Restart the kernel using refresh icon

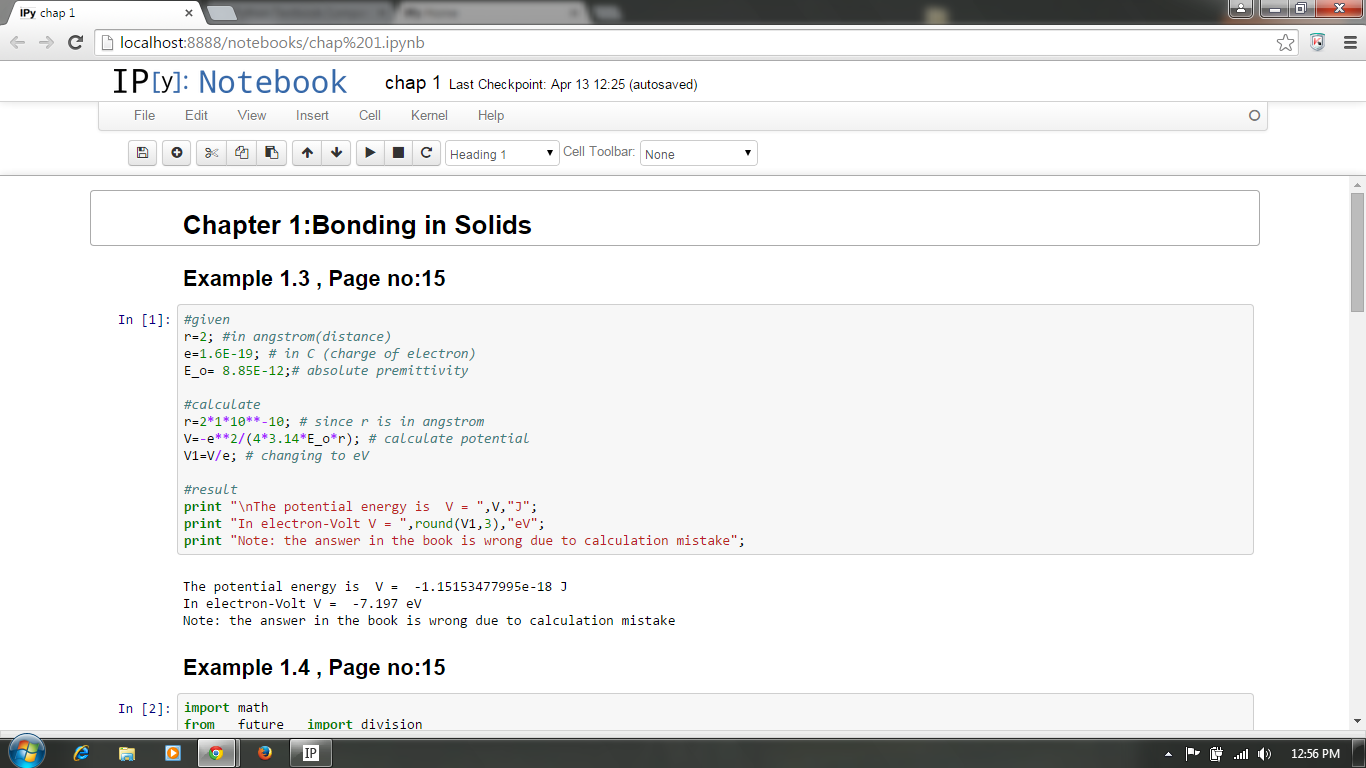426,153
